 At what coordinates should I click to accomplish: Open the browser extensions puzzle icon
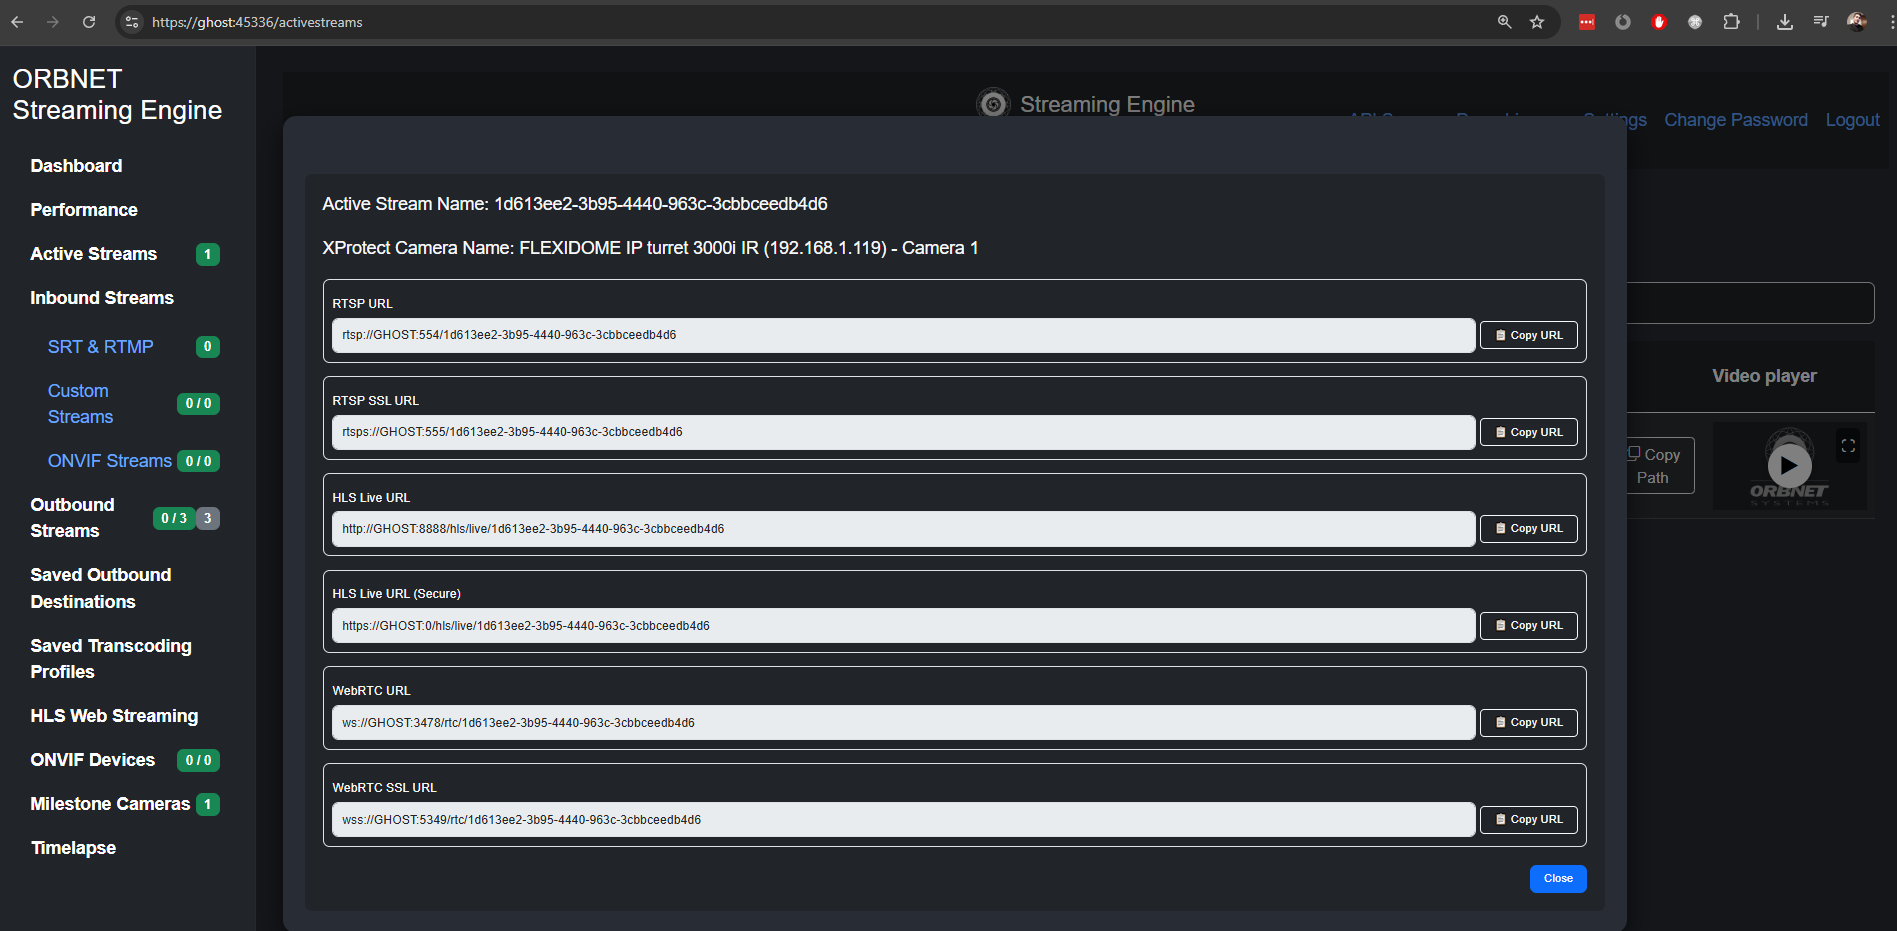pyautogui.click(x=1731, y=22)
